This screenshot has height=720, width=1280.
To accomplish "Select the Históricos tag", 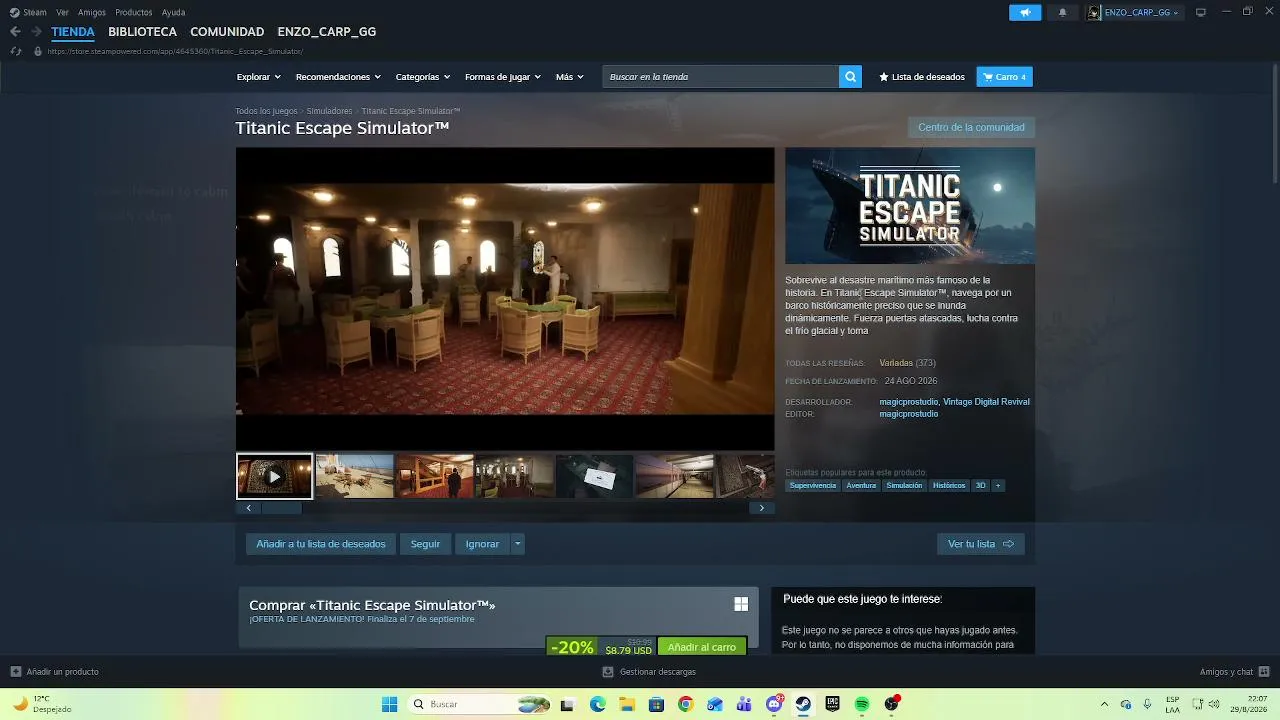I will tap(949, 486).
